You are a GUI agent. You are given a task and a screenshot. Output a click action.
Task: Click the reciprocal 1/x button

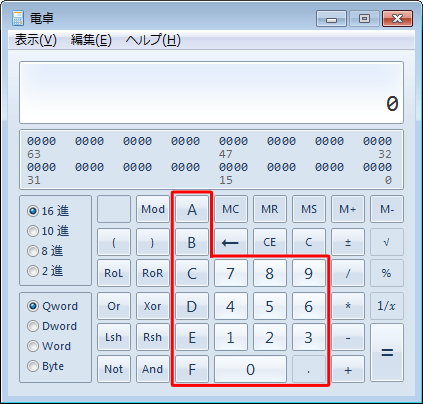(x=387, y=306)
